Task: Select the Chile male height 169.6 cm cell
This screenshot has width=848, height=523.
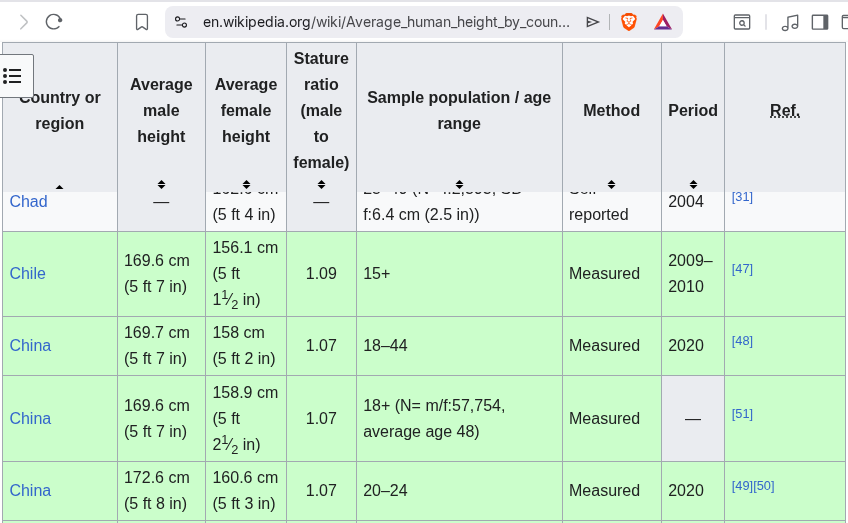Action: coord(161,274)
